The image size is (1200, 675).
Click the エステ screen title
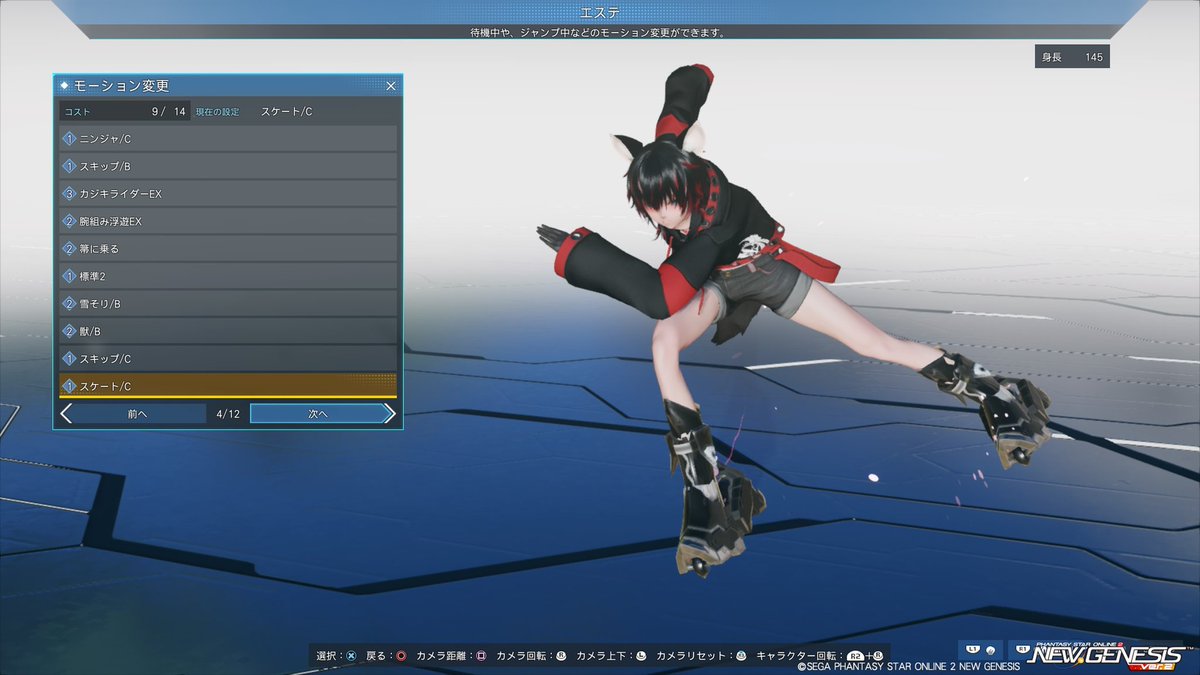pyautogui.click(x=600, y=12)
